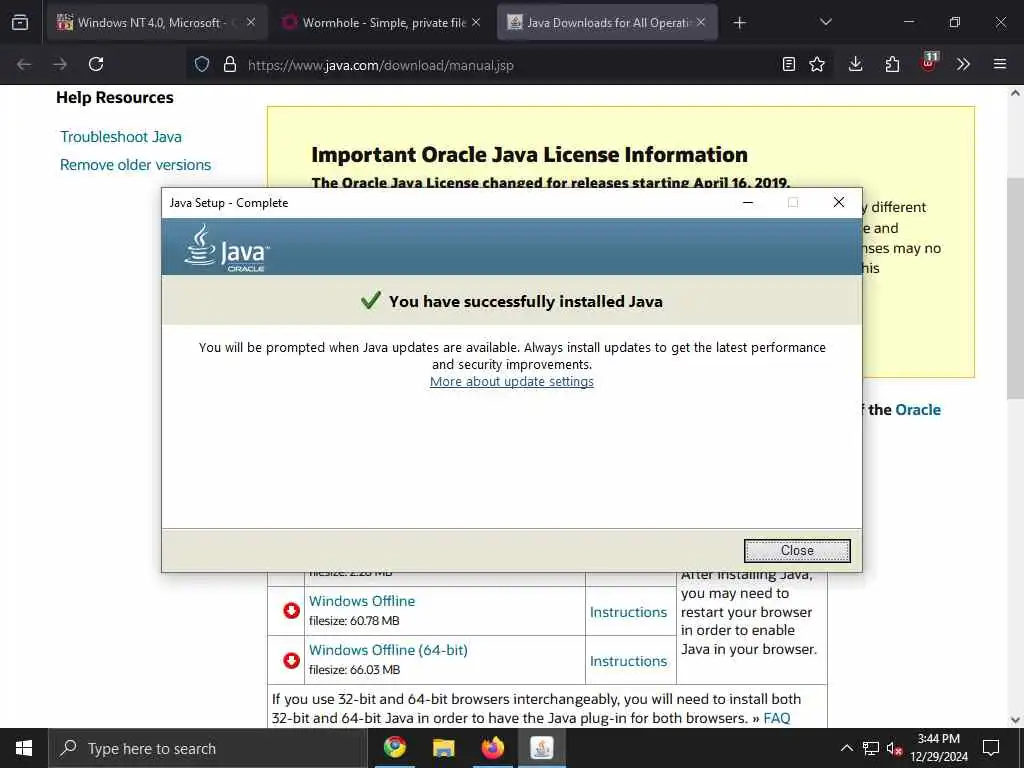Close the Wormhole tab
The width and height of the screenshot is (1024, 768).
pyautogui.click(x=476, y=22)
